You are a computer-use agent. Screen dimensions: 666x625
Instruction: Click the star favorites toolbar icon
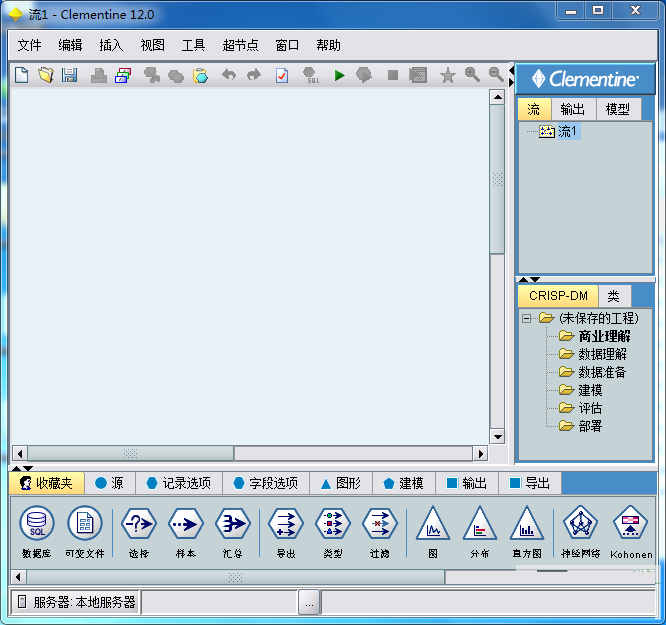coord(448,76)
